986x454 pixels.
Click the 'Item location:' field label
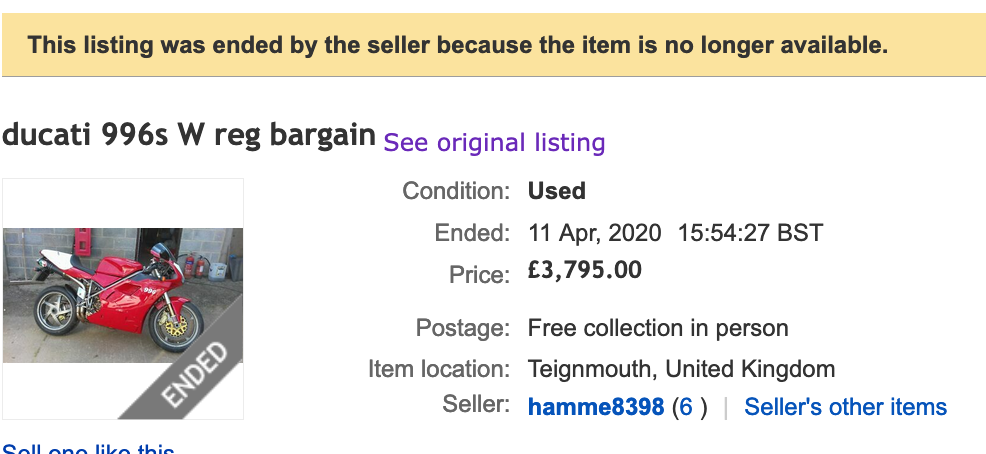point(439,369)
